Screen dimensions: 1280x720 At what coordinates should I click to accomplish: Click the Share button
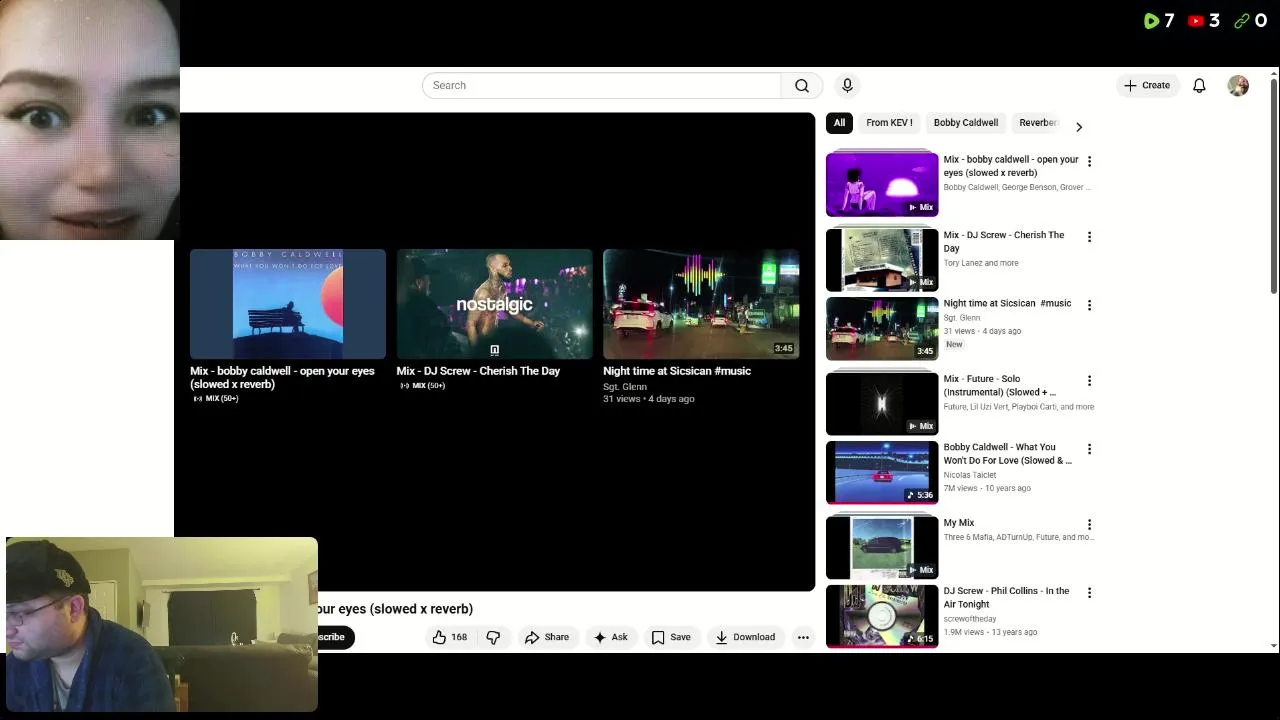547,637
